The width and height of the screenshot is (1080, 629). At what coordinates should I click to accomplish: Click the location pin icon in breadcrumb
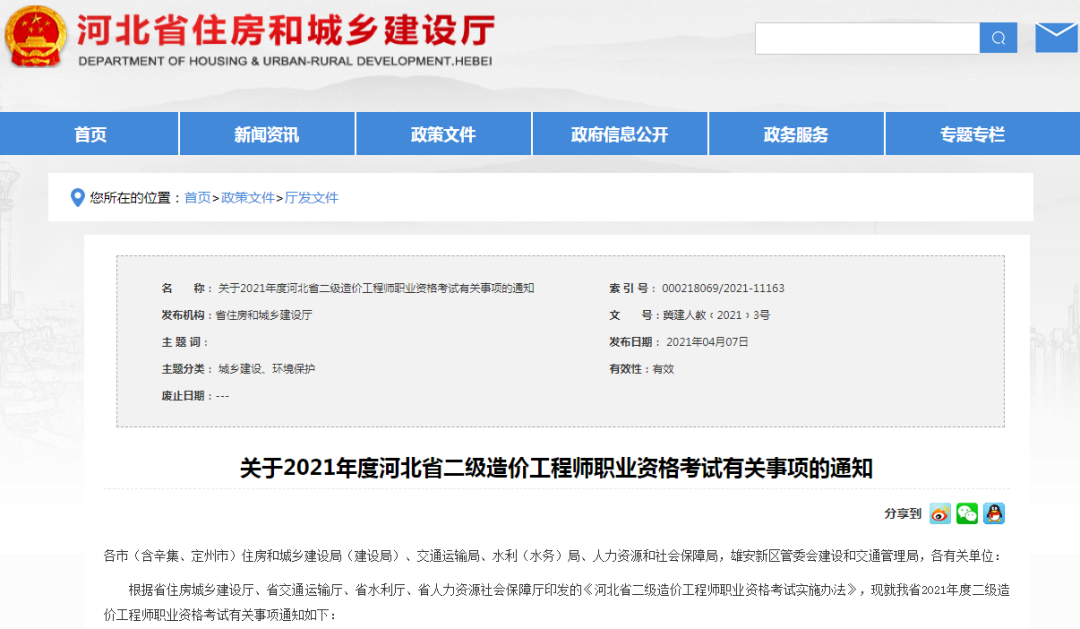[x=77, y=198]
